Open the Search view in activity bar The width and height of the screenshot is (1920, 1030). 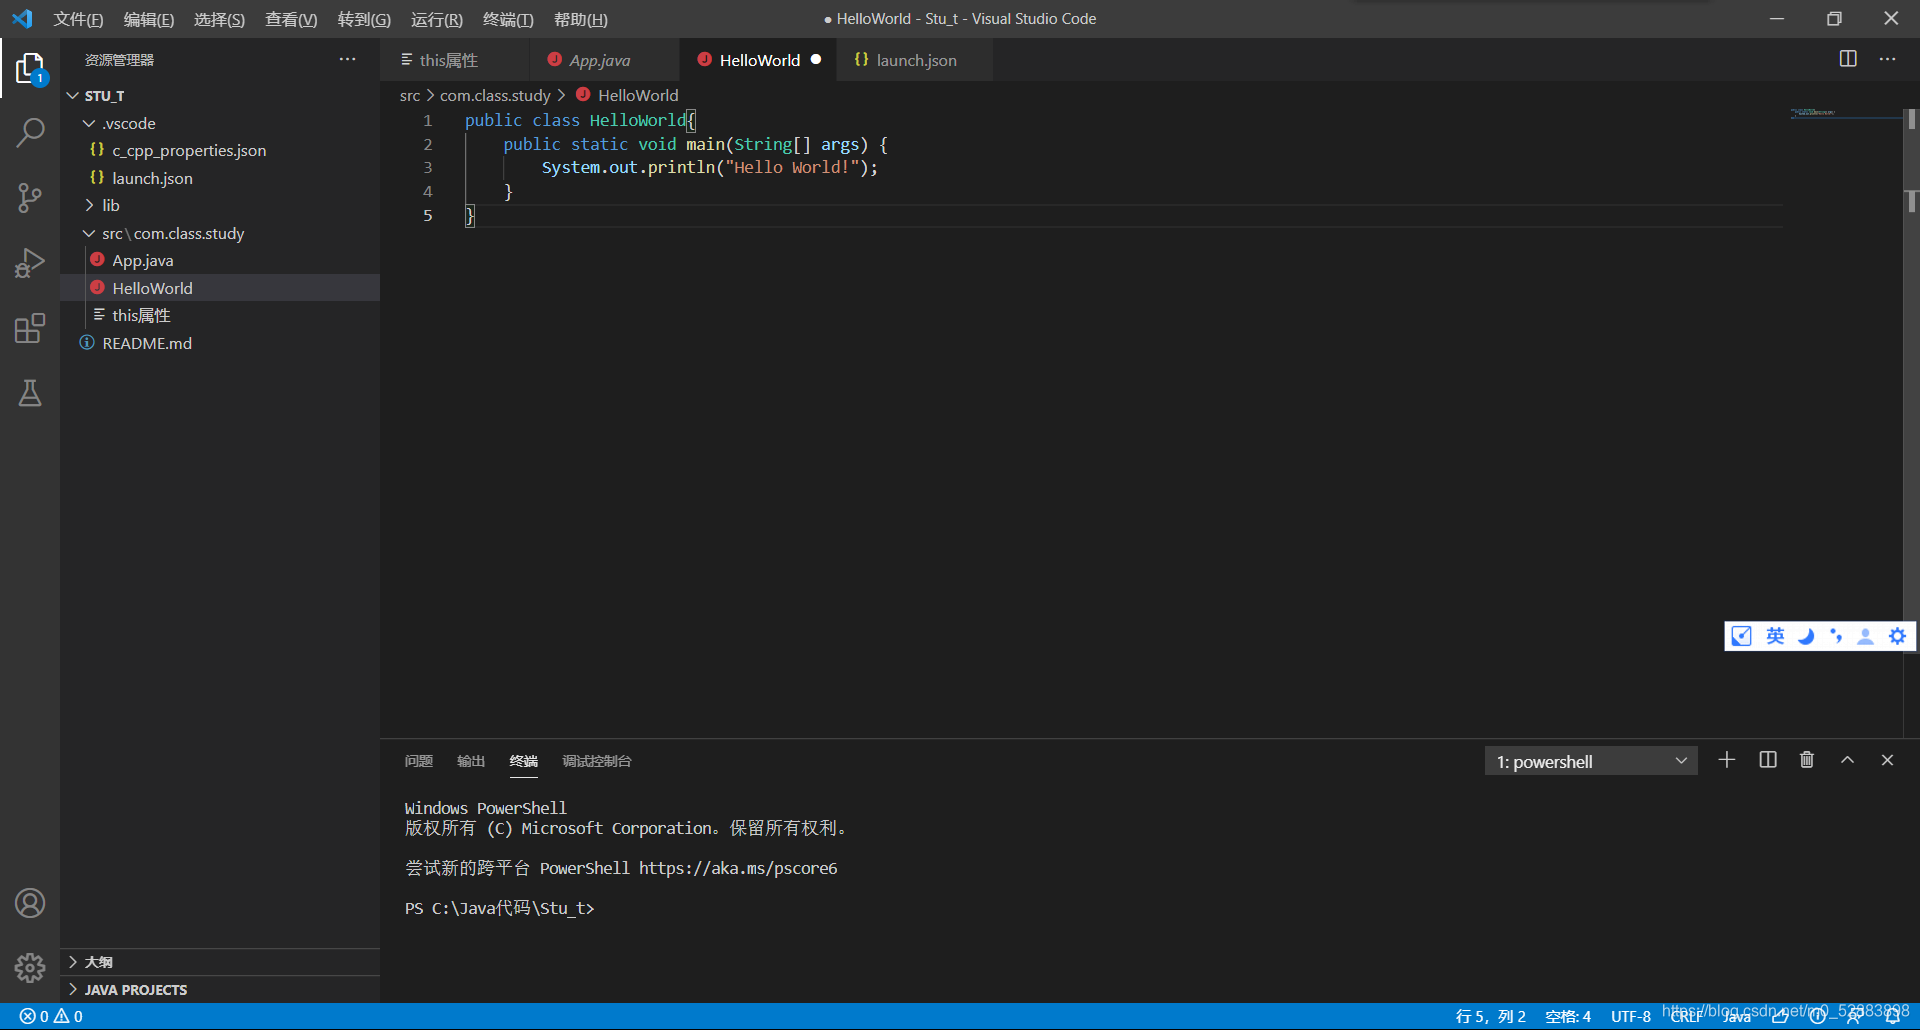tap(30, 132)
